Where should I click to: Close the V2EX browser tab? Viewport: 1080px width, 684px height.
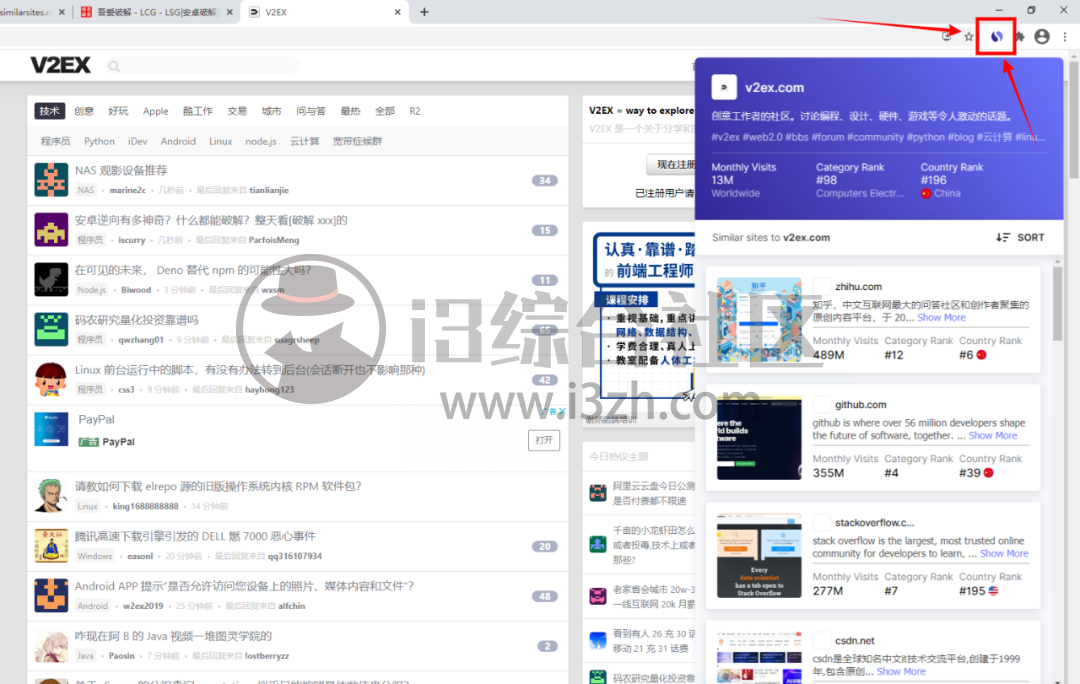(x=397, y=12)
